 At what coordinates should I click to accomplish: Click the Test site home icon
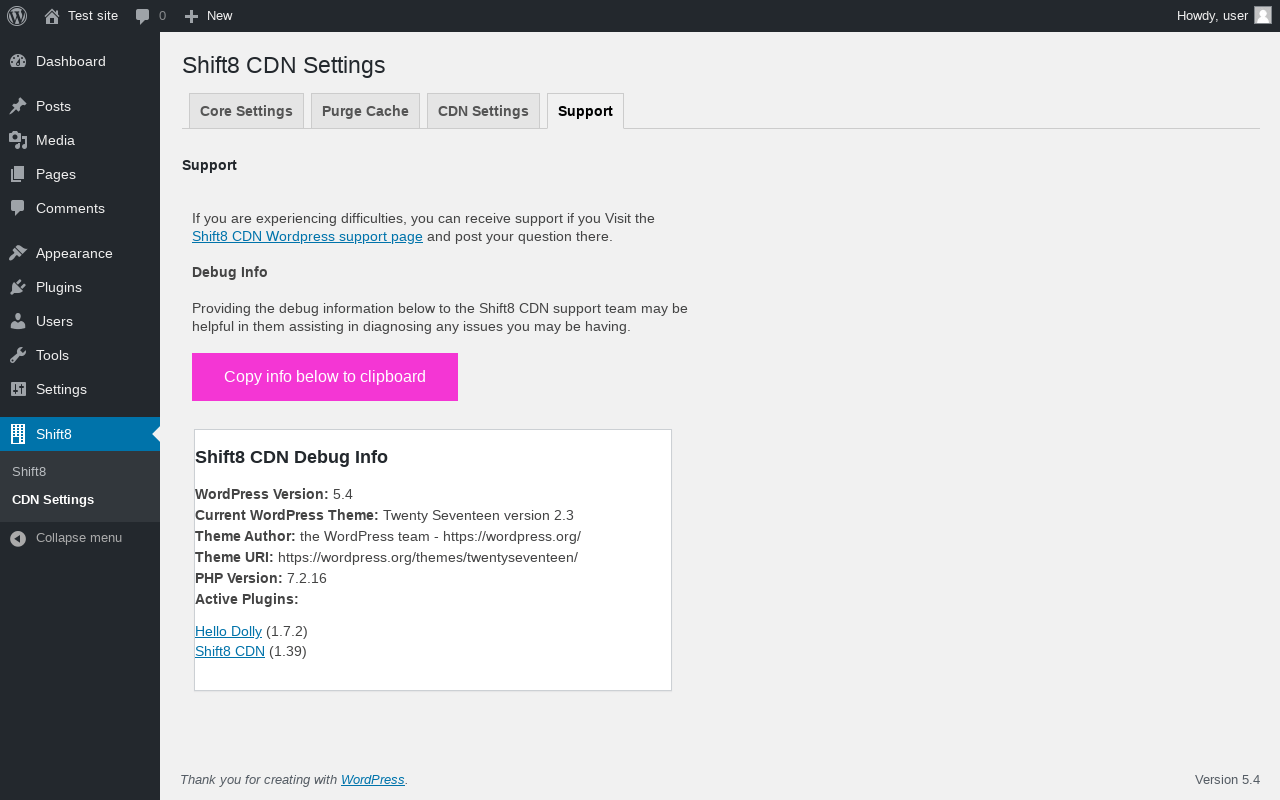pyautogui.click(x=52, y=16)
